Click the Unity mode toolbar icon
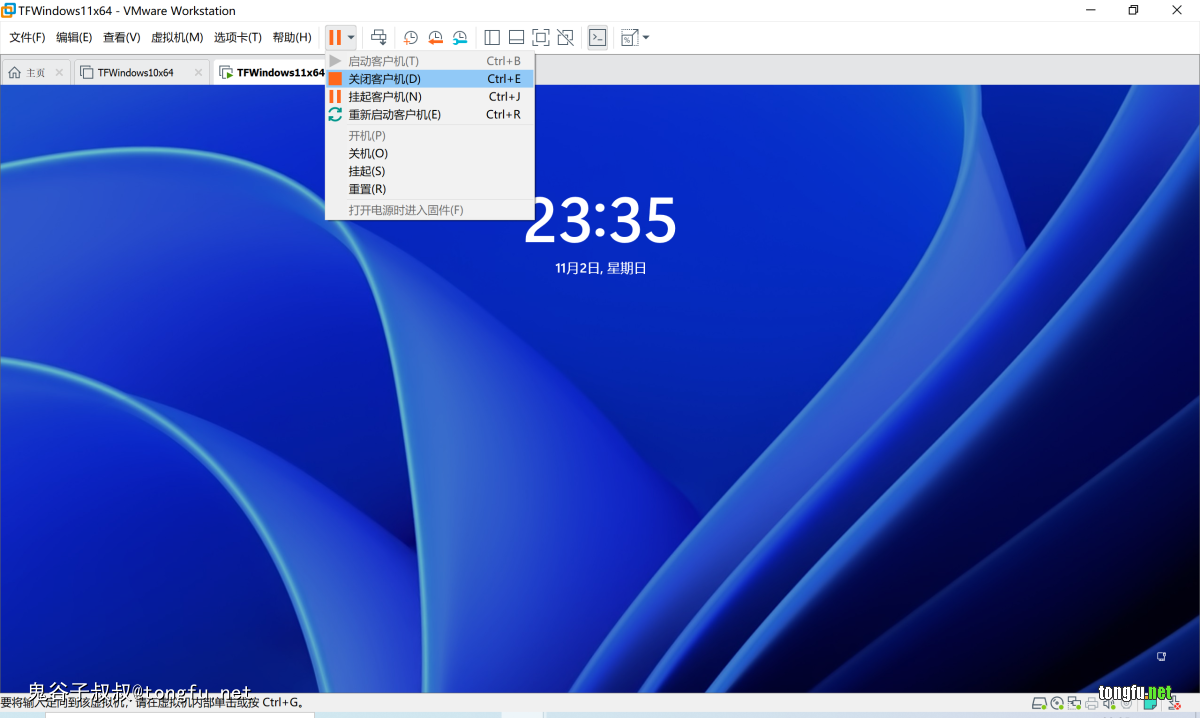This screenshot has height=718, width=1200. pos(566,38)
